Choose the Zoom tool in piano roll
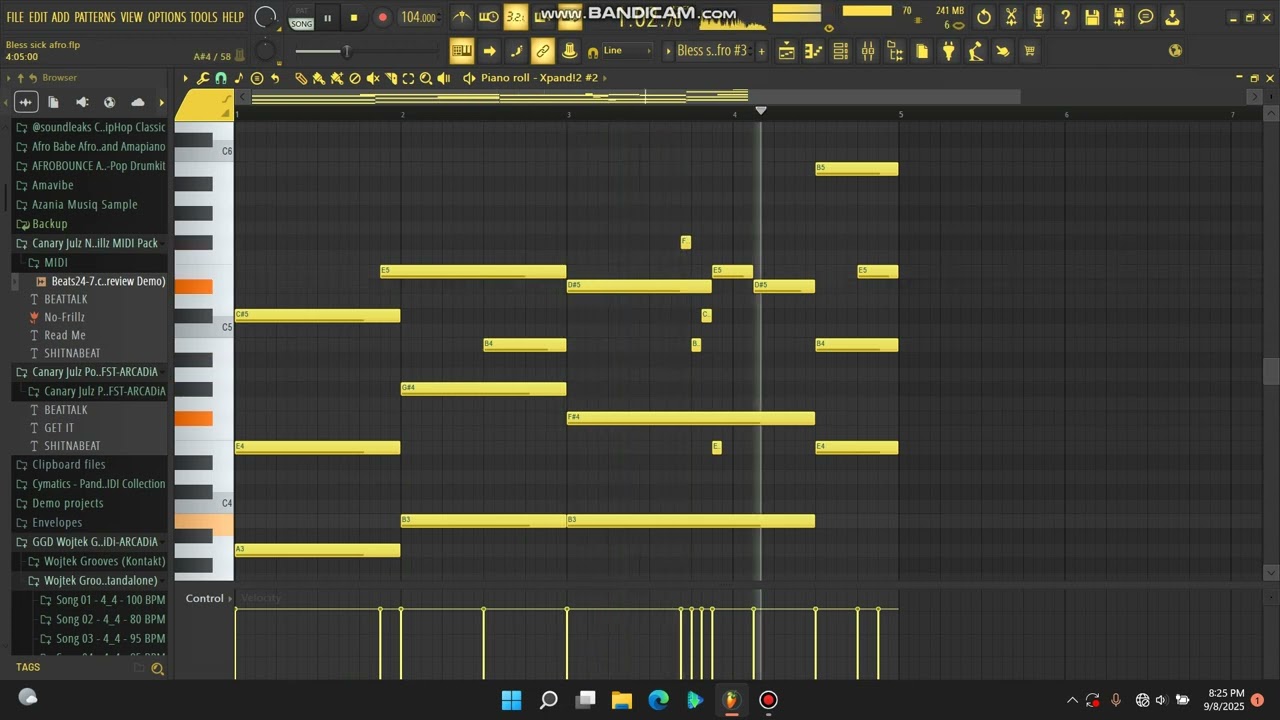The image size is (1280, 720). click(x=426, y=78)
